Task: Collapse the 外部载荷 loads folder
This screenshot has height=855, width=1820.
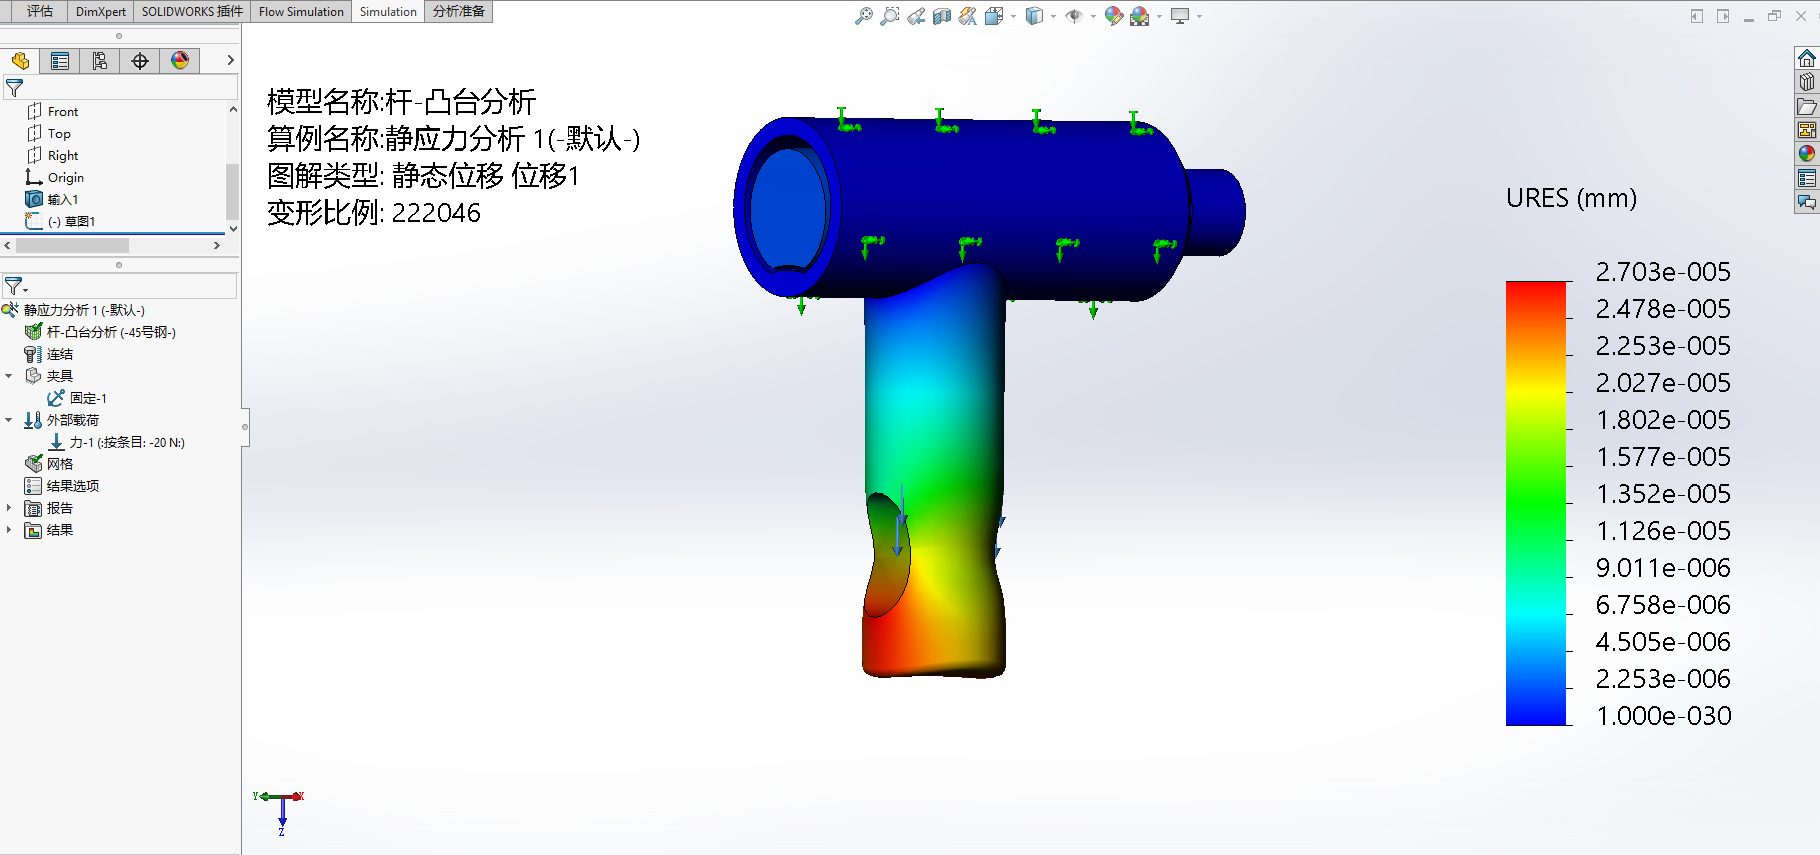Action: coord(9,420)
